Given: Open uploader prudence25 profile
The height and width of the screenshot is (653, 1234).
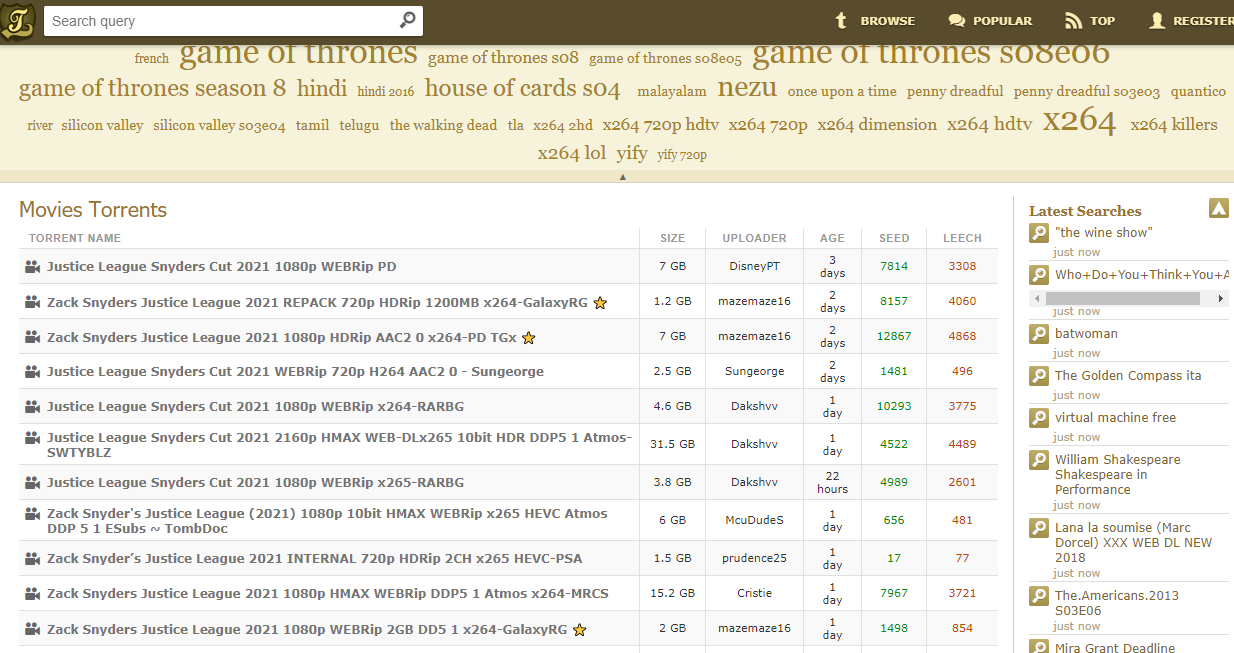Looking at the screenshot, I should pos(754,558).
